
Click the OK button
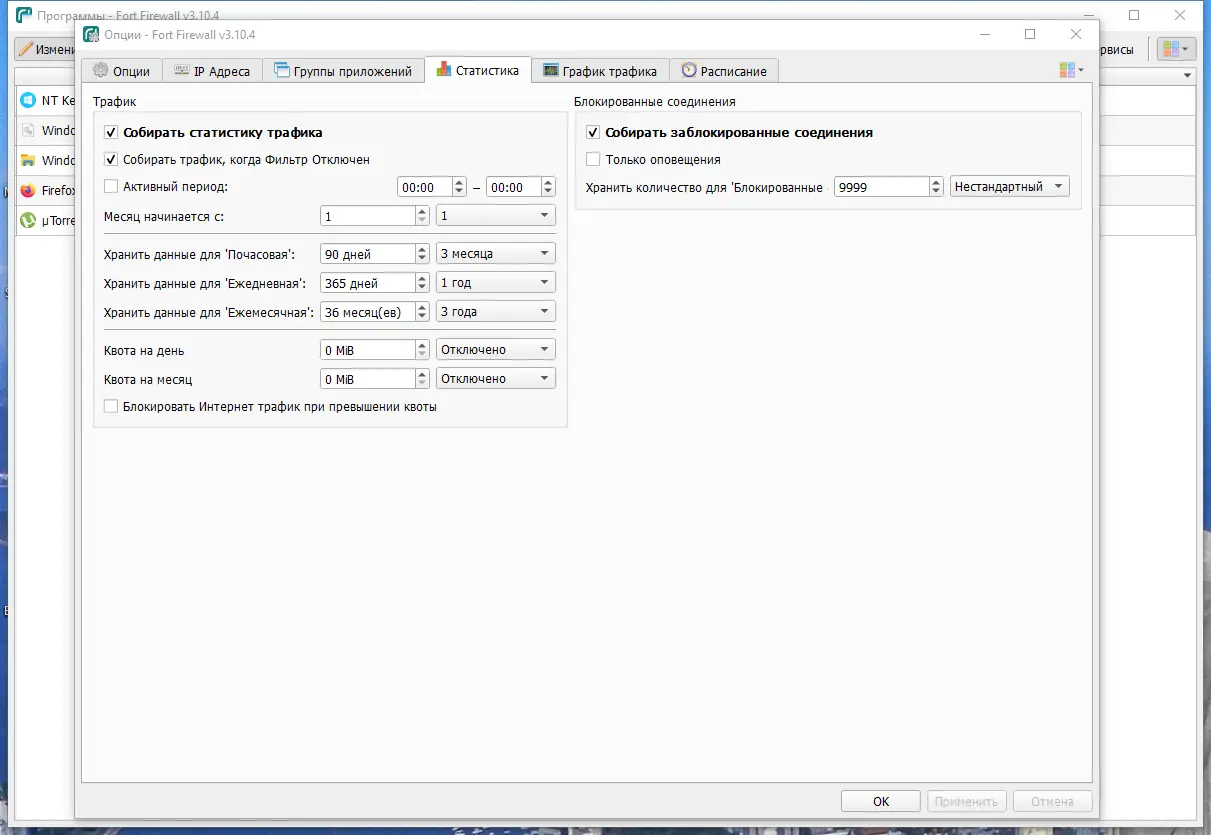point(881,801)
